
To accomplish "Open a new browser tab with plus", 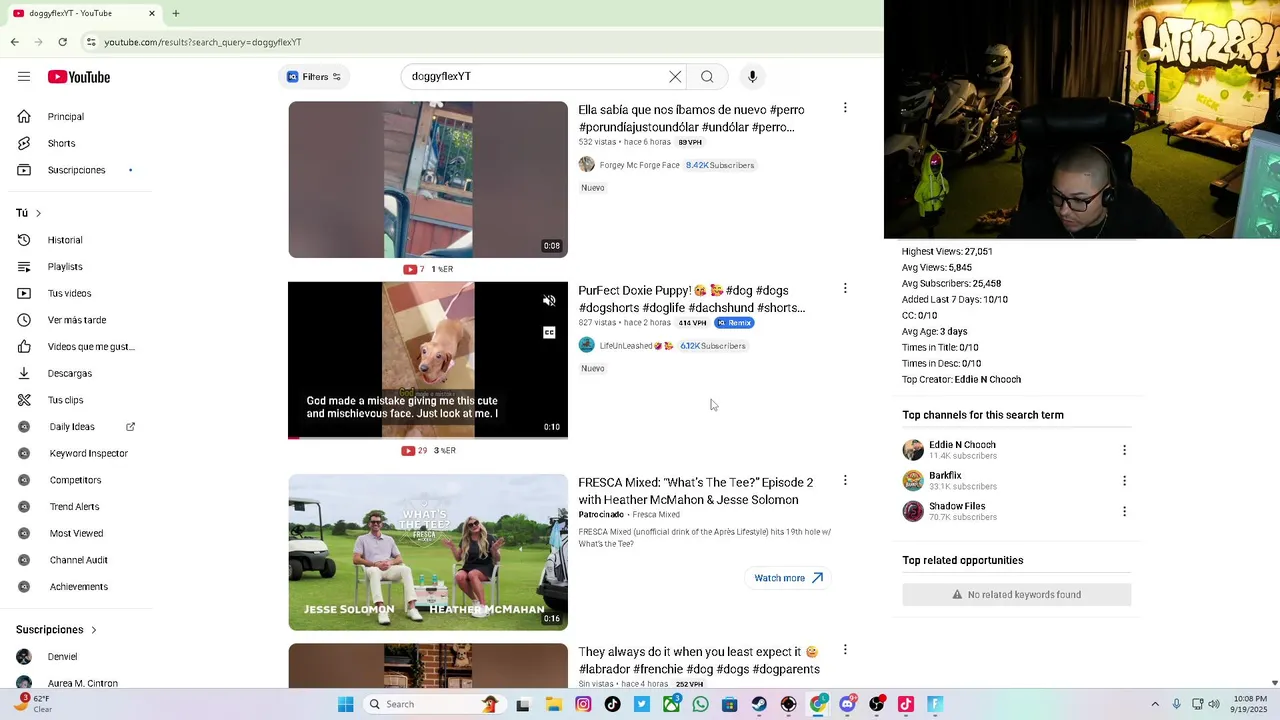I will pyautogui.click(x=176, y=13).
